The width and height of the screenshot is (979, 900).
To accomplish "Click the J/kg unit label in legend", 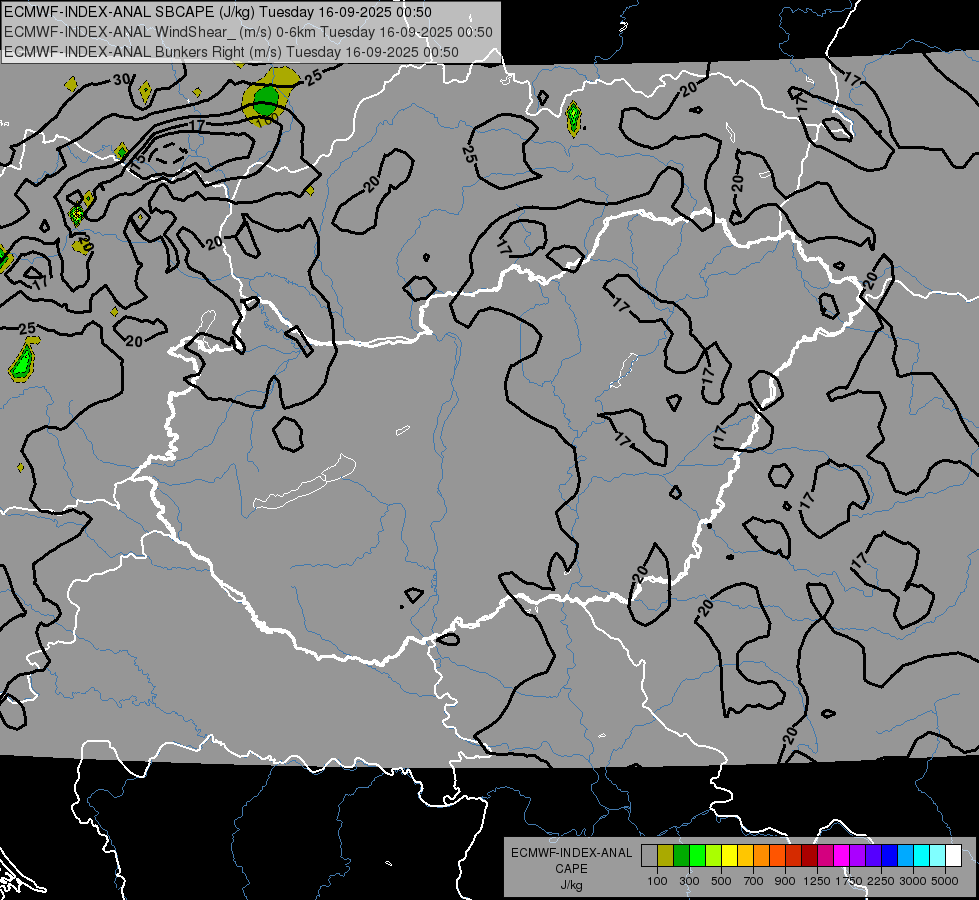I will 571,885.
